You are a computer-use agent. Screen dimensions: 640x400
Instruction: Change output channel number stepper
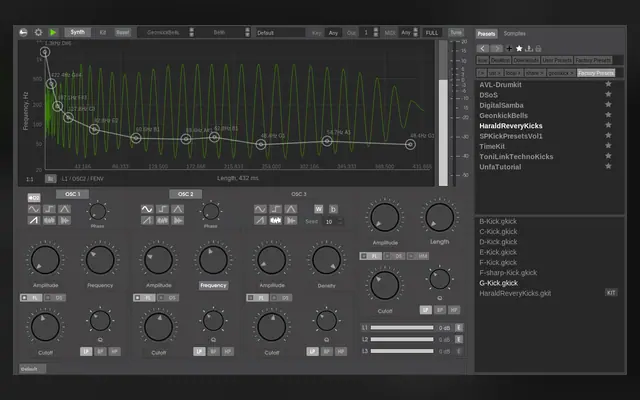[376, 32]
